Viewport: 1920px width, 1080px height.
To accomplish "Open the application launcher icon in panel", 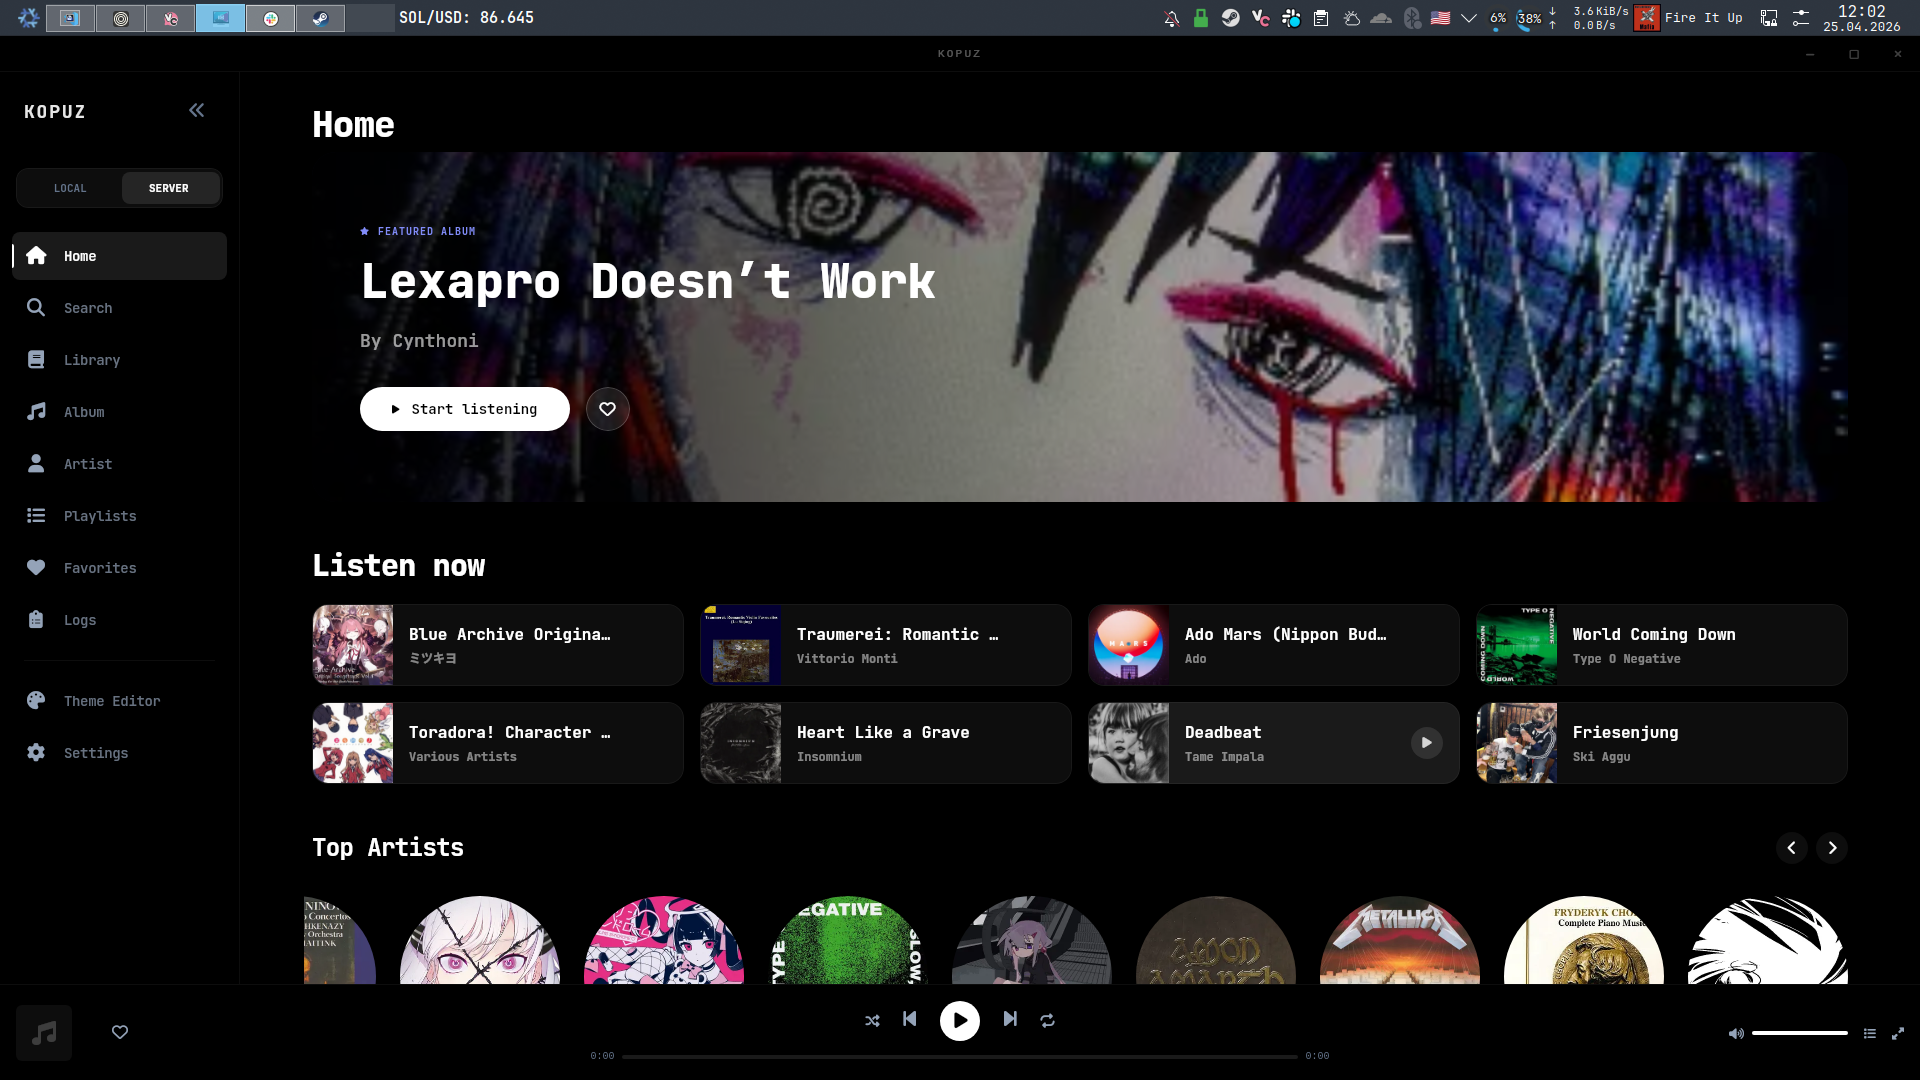I will 29,18.
